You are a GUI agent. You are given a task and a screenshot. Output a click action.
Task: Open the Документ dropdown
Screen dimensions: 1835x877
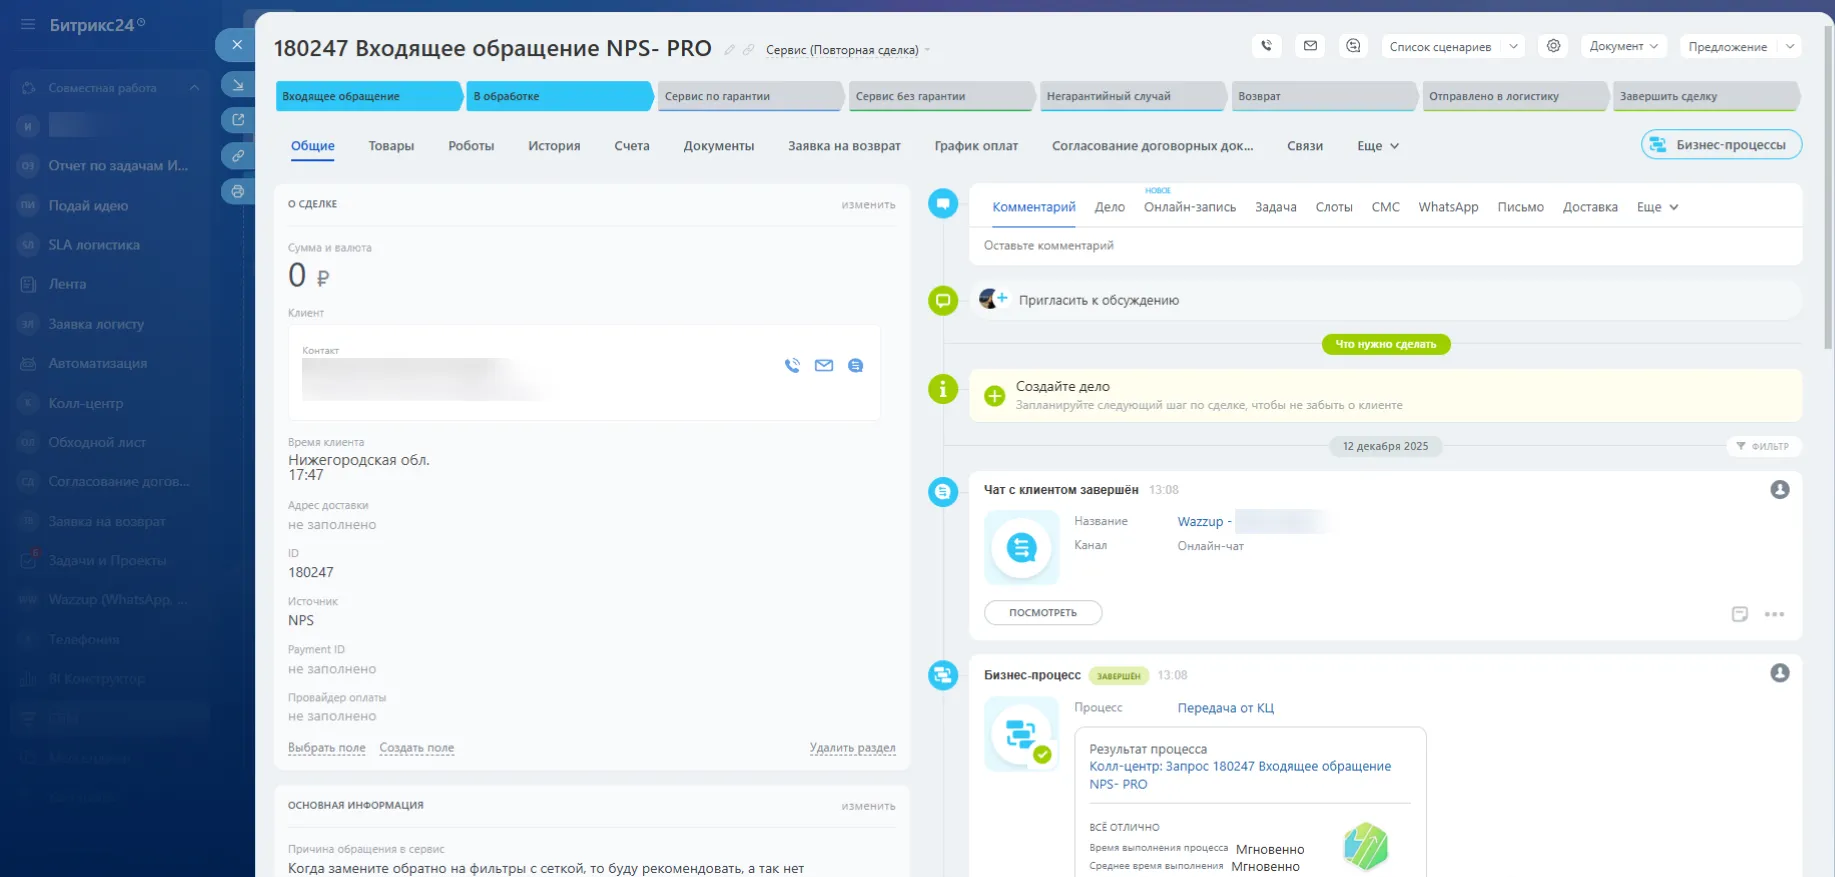[1623, 47]
